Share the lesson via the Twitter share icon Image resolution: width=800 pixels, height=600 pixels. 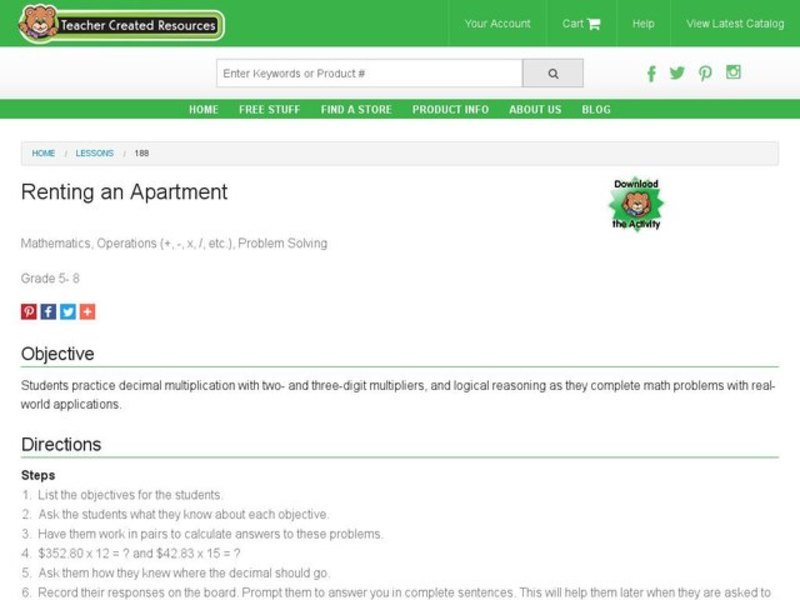(x=67, y=311)
